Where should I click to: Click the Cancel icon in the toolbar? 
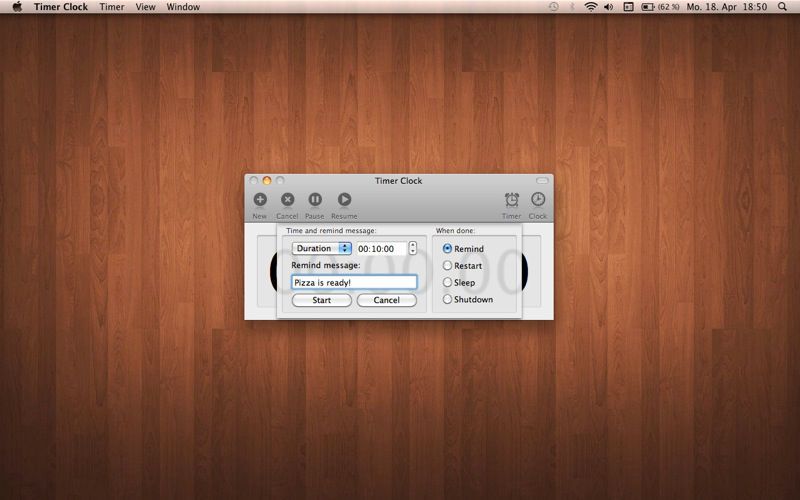pos(288,199)
